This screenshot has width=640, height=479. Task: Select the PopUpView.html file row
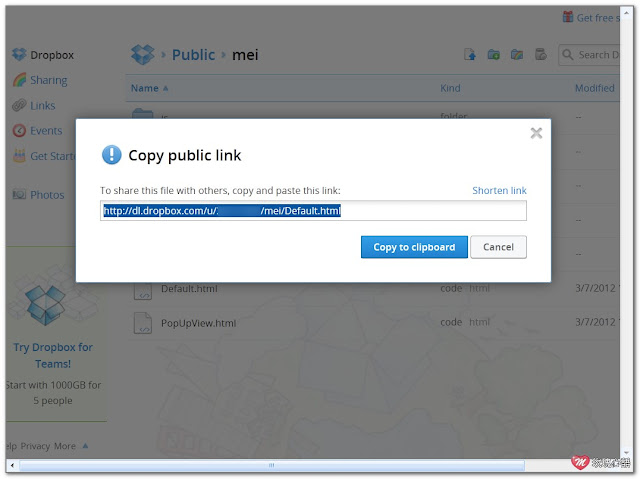click(373, 323)
